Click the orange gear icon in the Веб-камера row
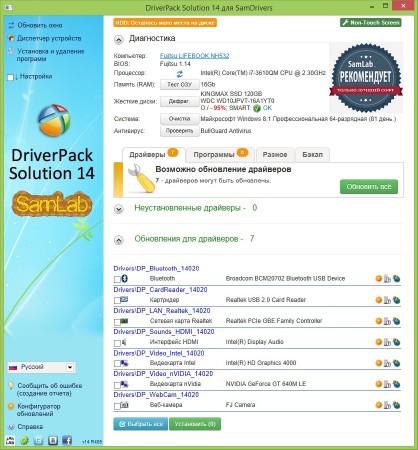Screen dimensions: 418x450 tap(379, 405)
